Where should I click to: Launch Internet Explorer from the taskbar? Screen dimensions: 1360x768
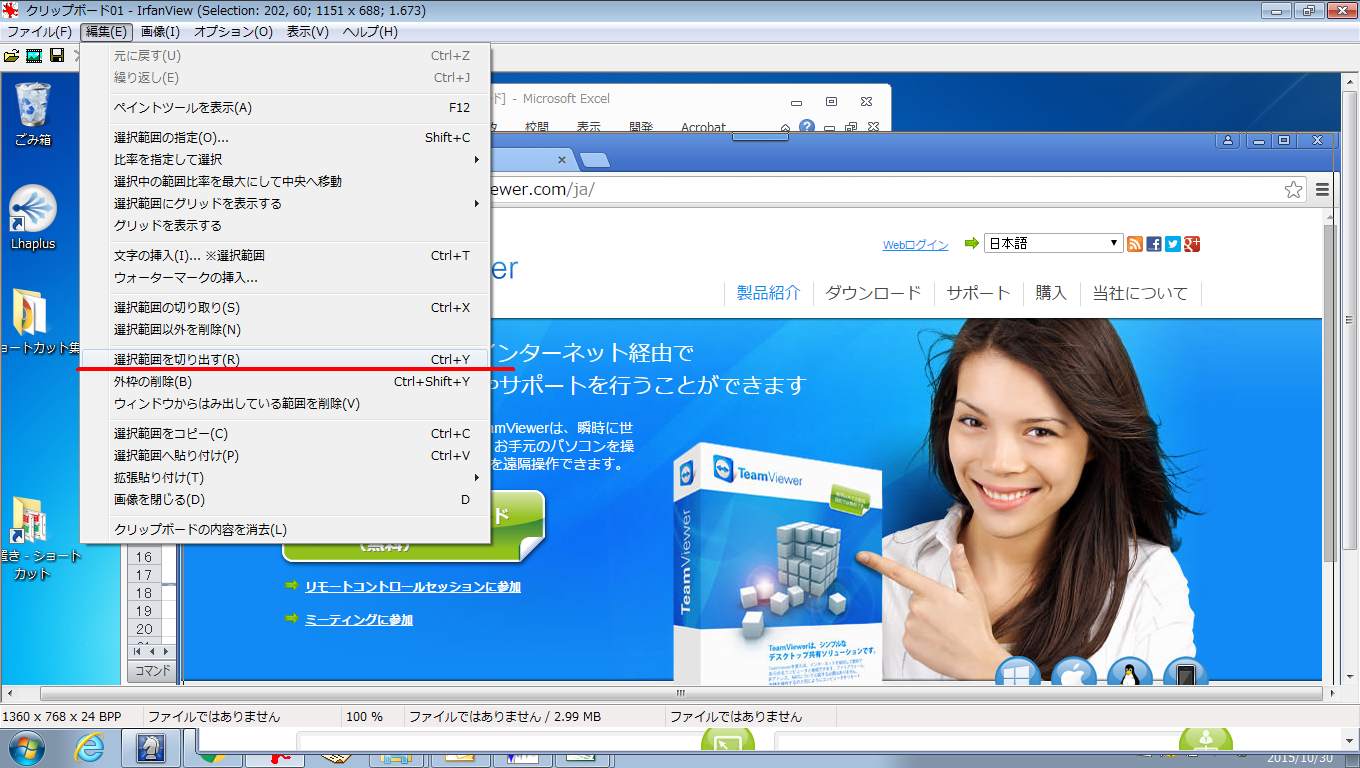point(90,747)
